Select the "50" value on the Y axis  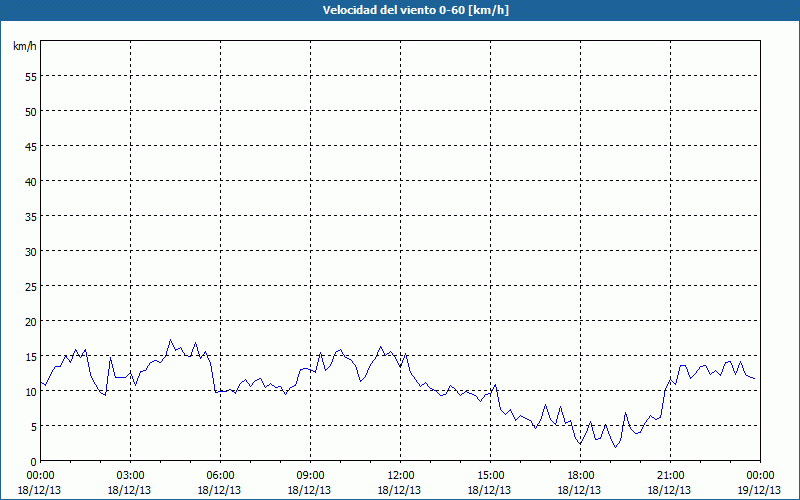(x=31, y=111)
